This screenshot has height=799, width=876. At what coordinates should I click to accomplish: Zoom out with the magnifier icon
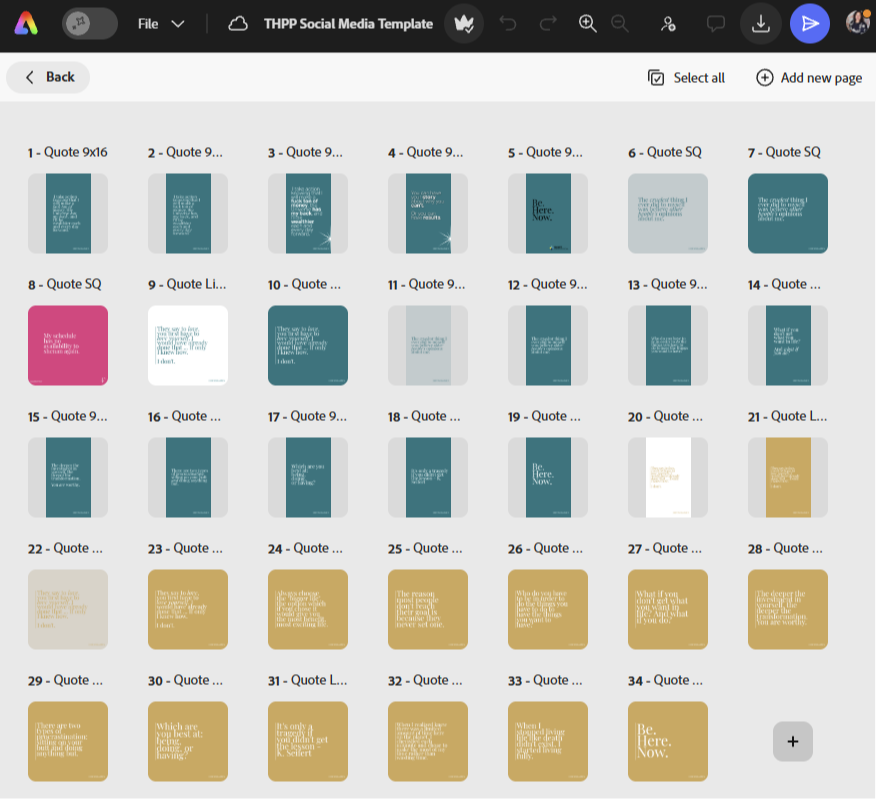(620, 23)
